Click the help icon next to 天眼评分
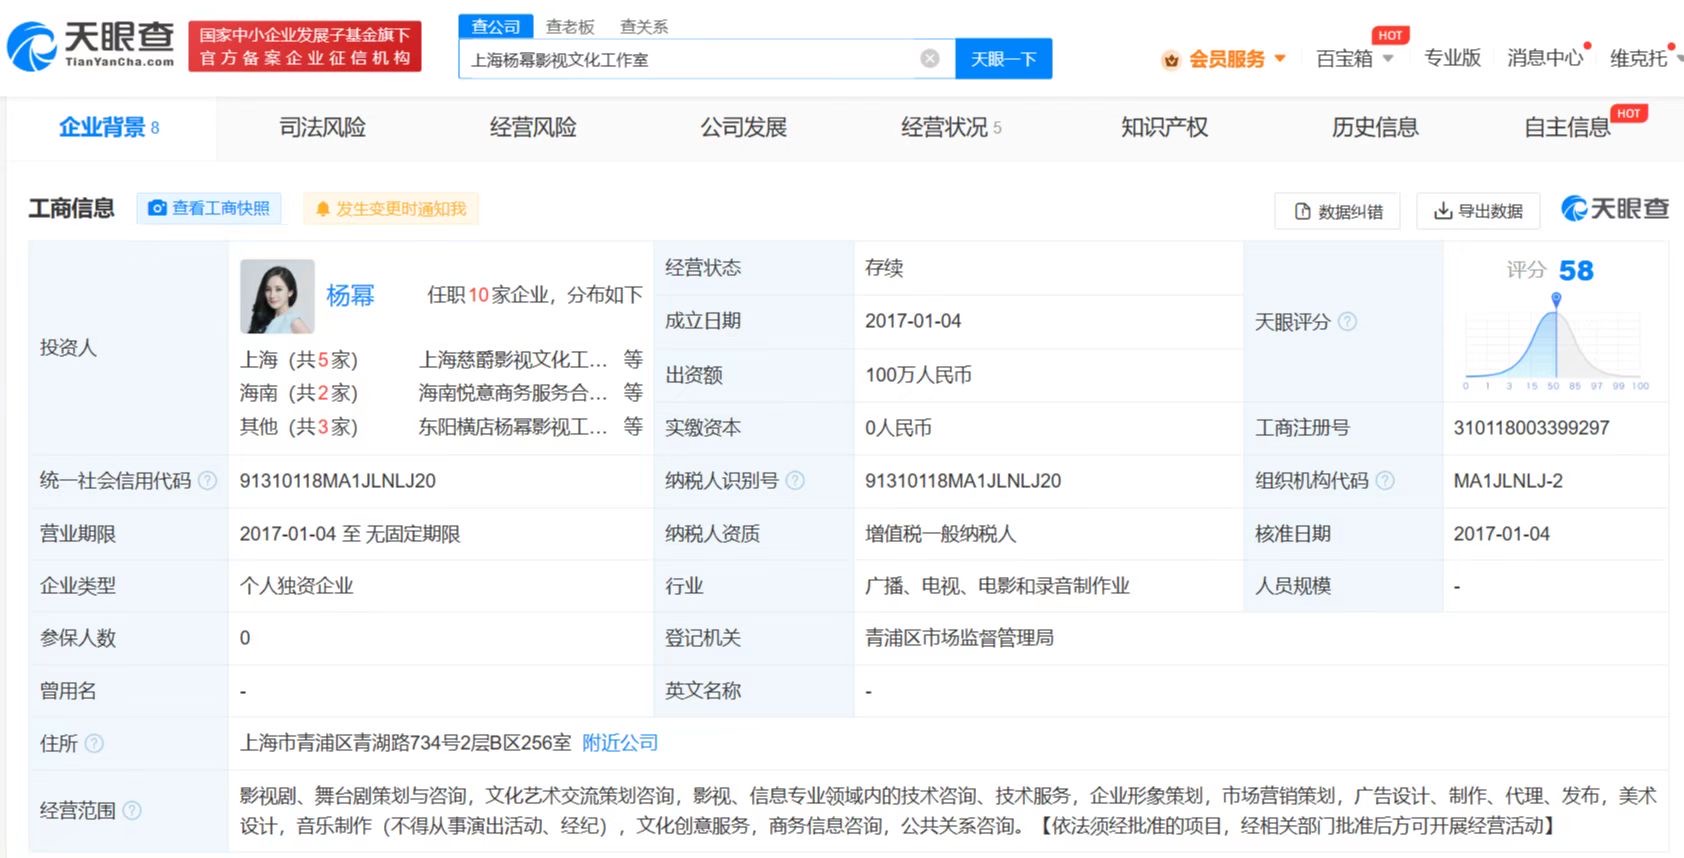Viewport: 1684px width, 858px height. click(x=1348, y=322)
